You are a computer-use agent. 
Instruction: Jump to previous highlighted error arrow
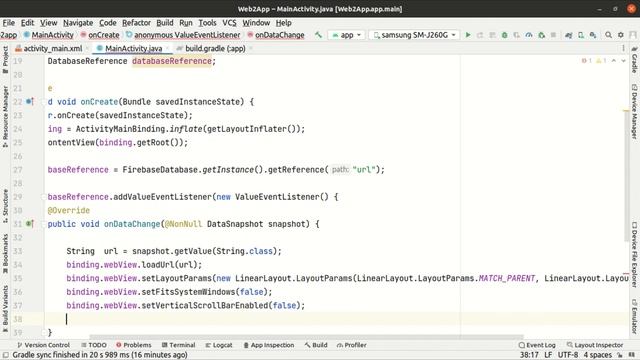coord(614,61)
